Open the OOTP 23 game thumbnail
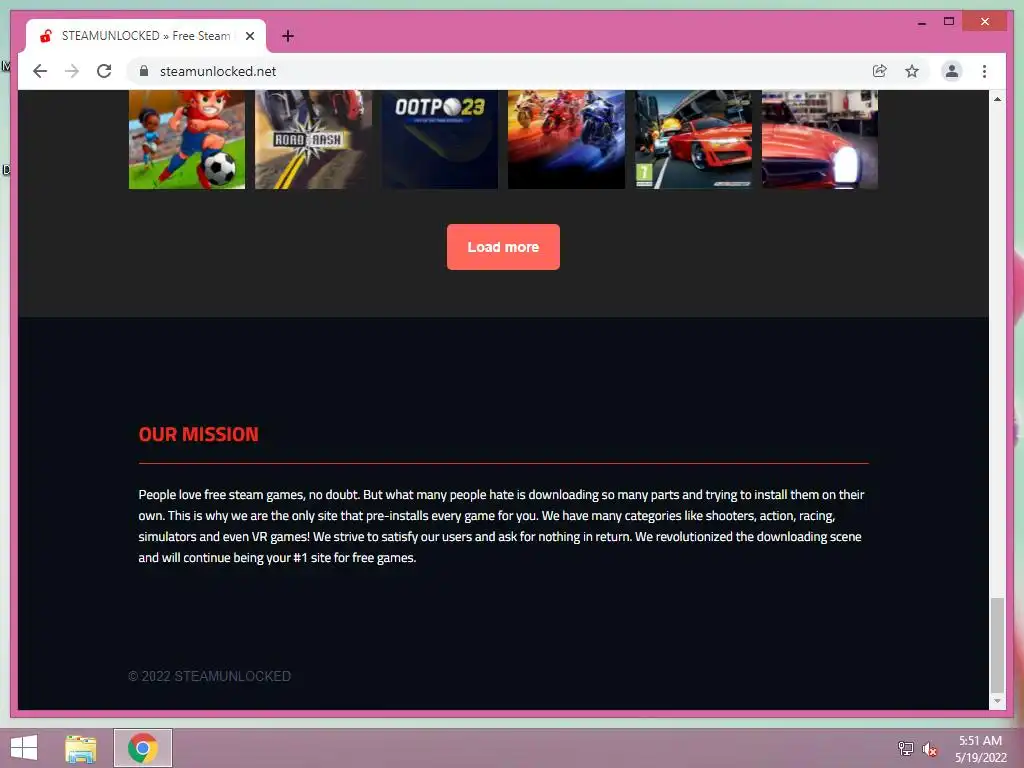1024x768 pixels. 440,140
